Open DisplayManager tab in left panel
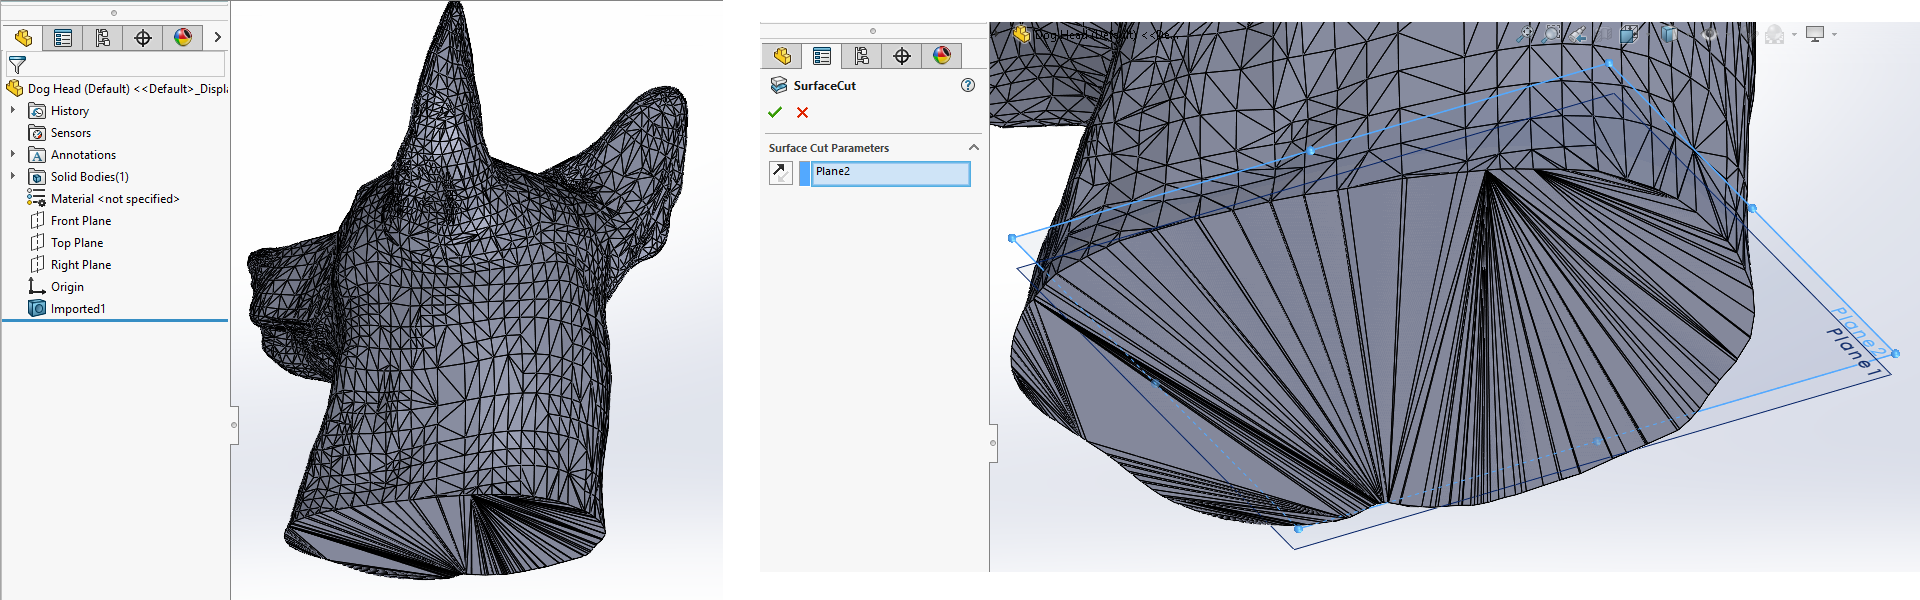Screen dimensions: 1920x600 [x=183, y=38]
